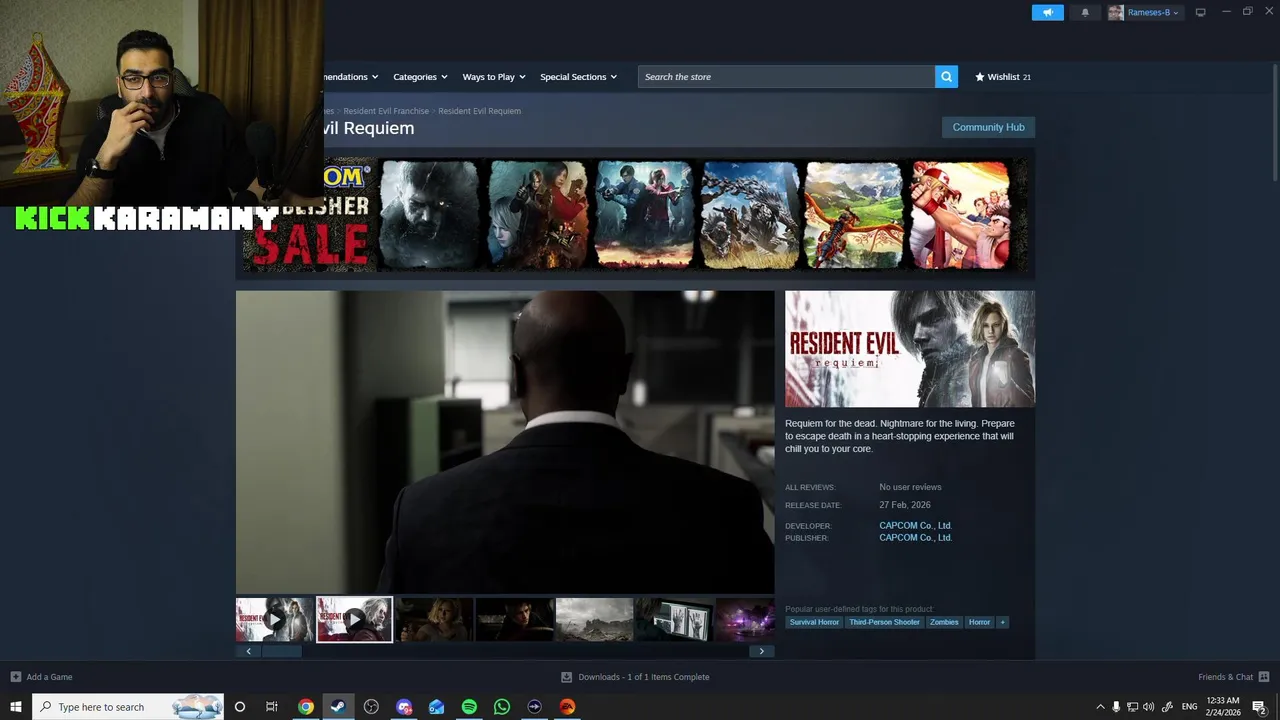Launch Google Chrome from taskbar
The width and height of the screenshot is (1280, 720).
coord(306,707)
